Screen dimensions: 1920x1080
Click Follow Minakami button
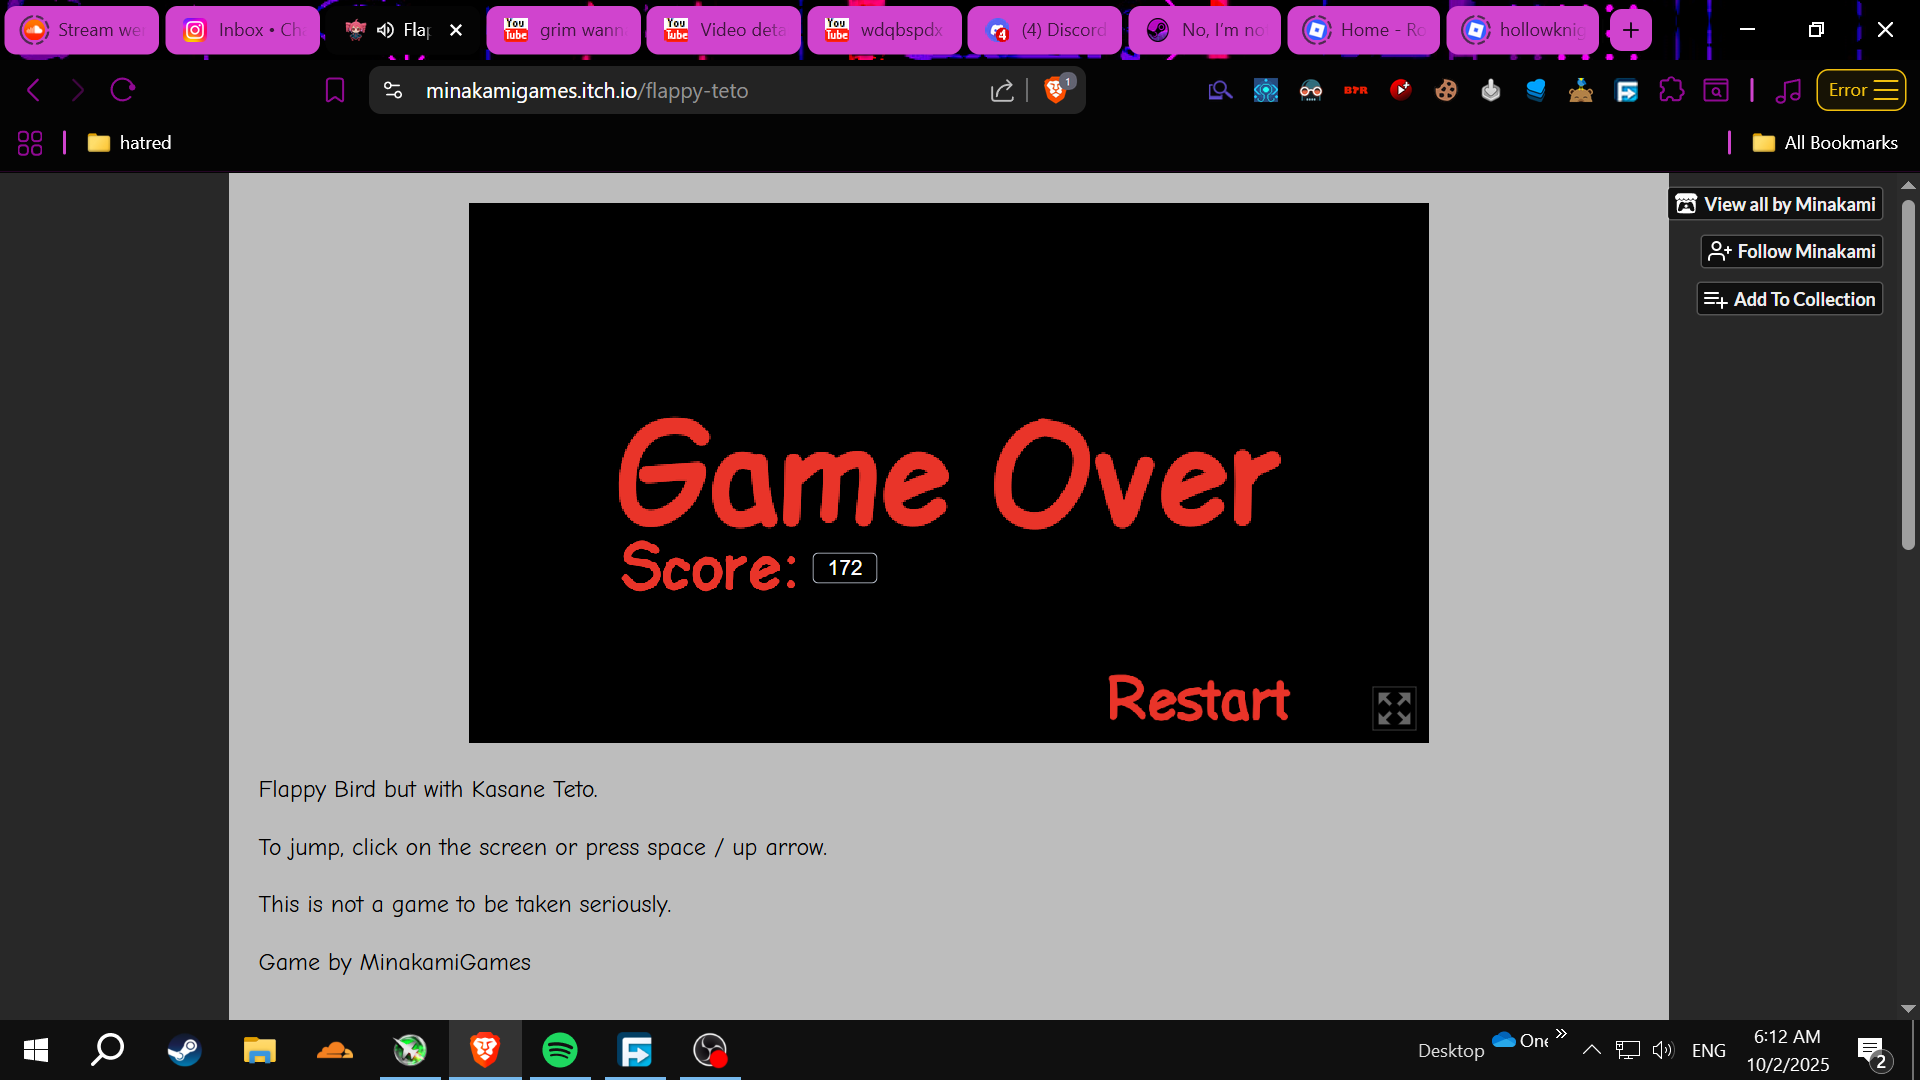[1791, 252]
